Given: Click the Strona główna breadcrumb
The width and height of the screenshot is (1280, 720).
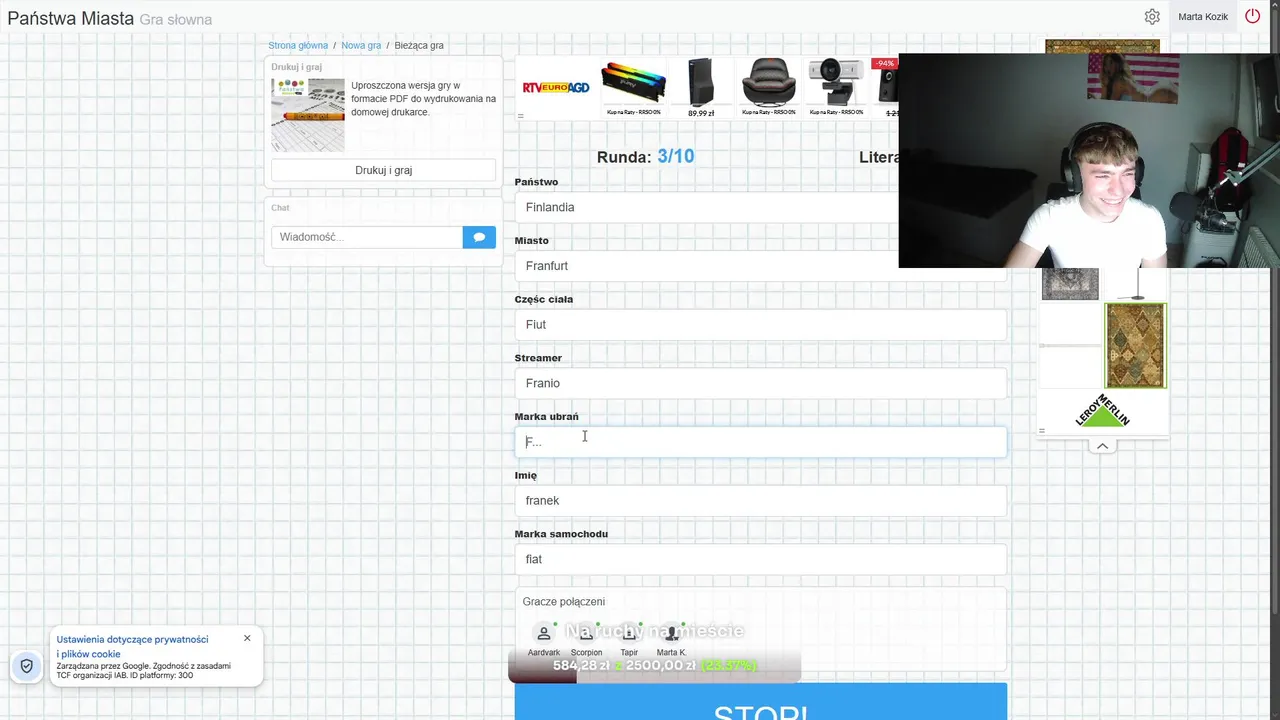Looking at the screenshot, I should [x=298, y=46].
